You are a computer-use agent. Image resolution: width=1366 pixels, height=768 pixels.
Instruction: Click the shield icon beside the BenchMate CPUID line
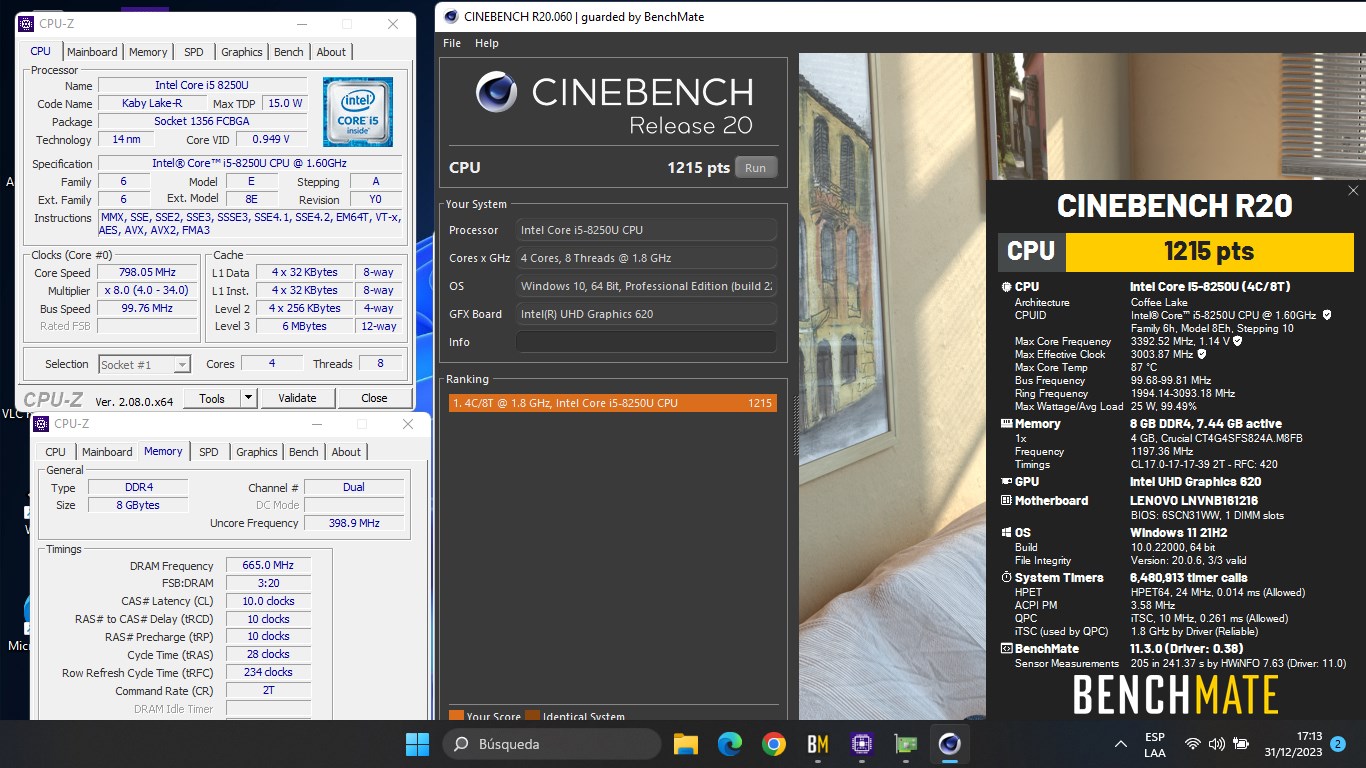(1327, 315)
